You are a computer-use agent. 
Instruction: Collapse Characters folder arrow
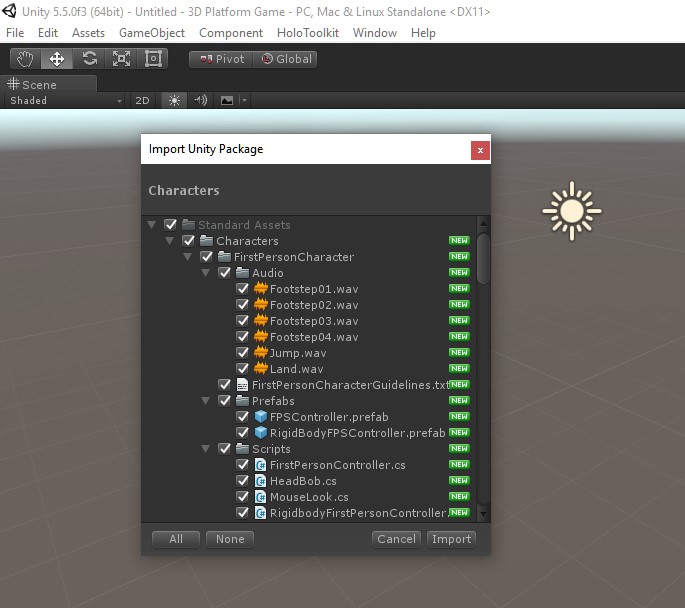point(170,241)
